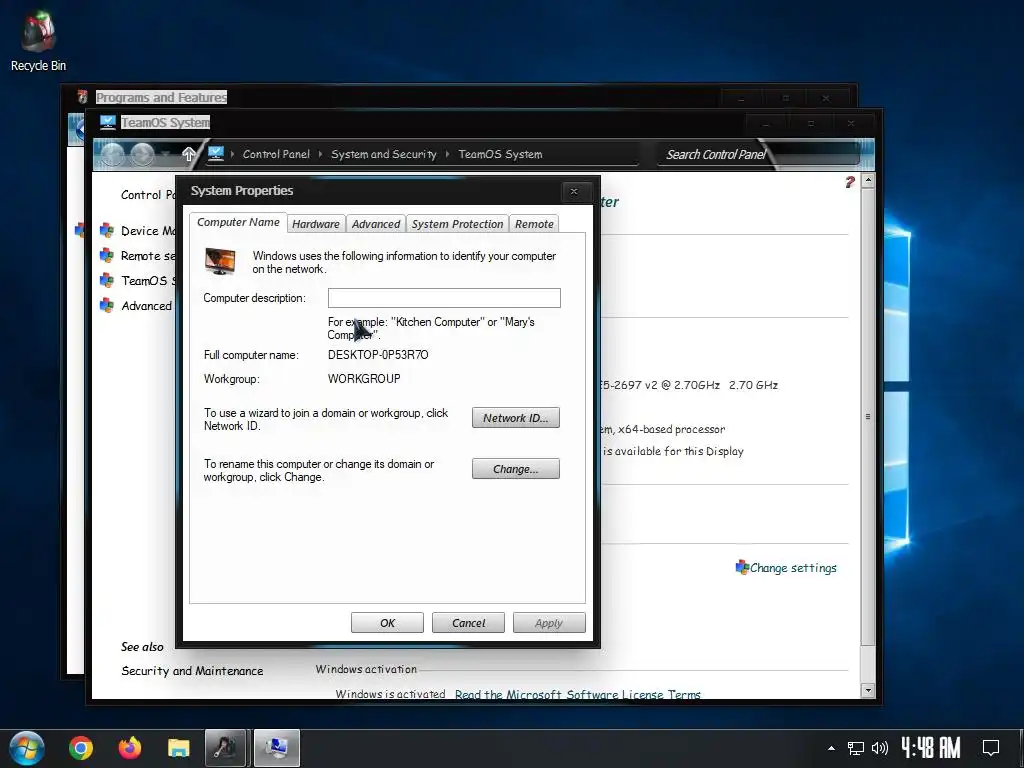
Task: Click the Programs and Features window title icon
Action: pos(82,97)
